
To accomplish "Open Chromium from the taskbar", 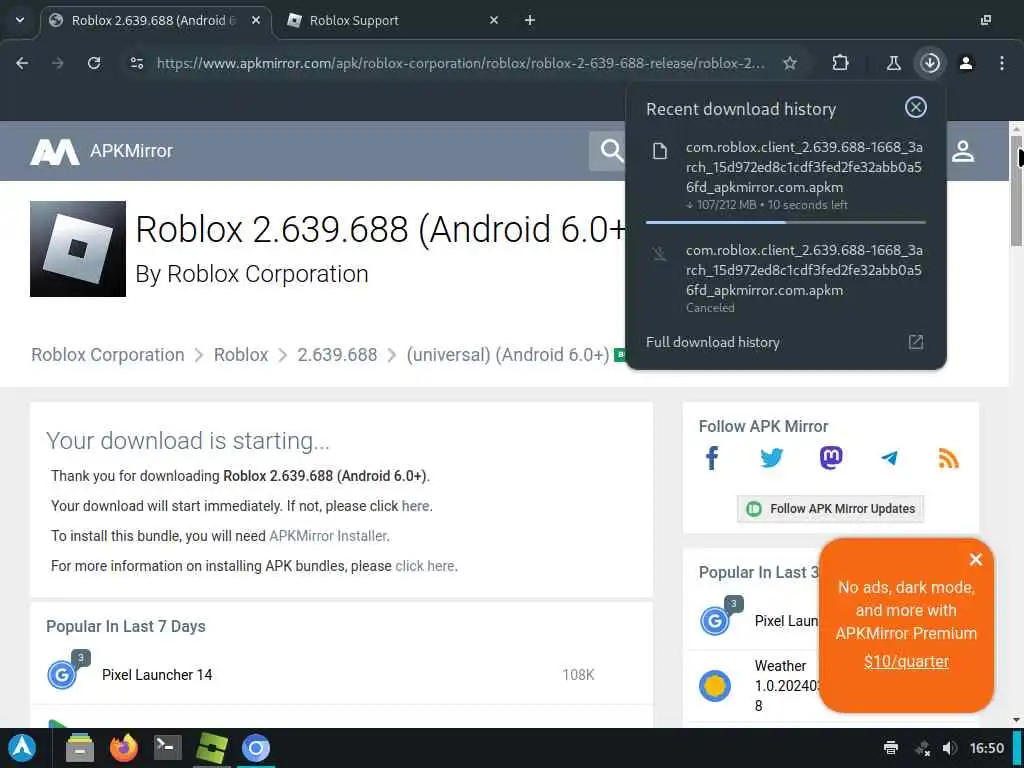I will coord(255,748).
